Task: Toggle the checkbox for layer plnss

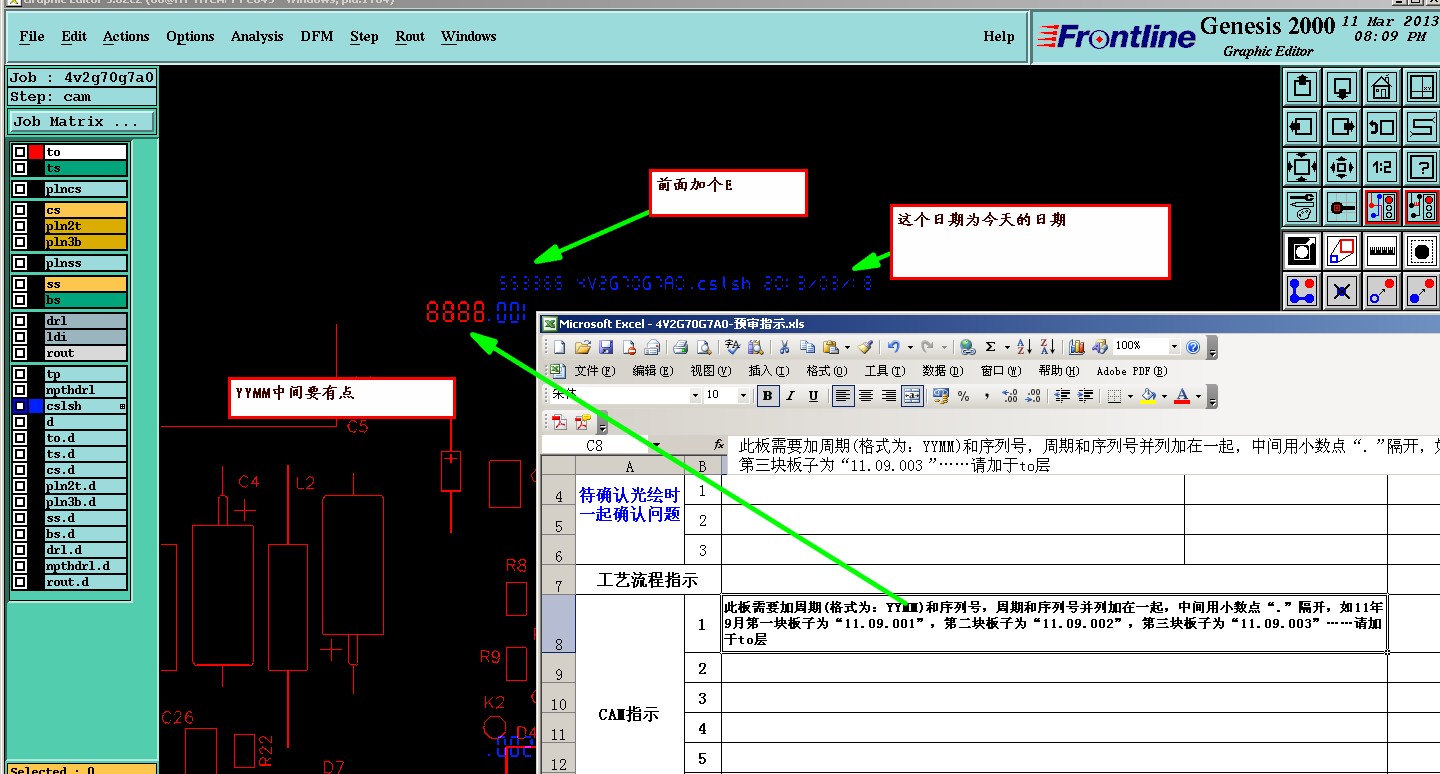Action: tap(20, 263)
